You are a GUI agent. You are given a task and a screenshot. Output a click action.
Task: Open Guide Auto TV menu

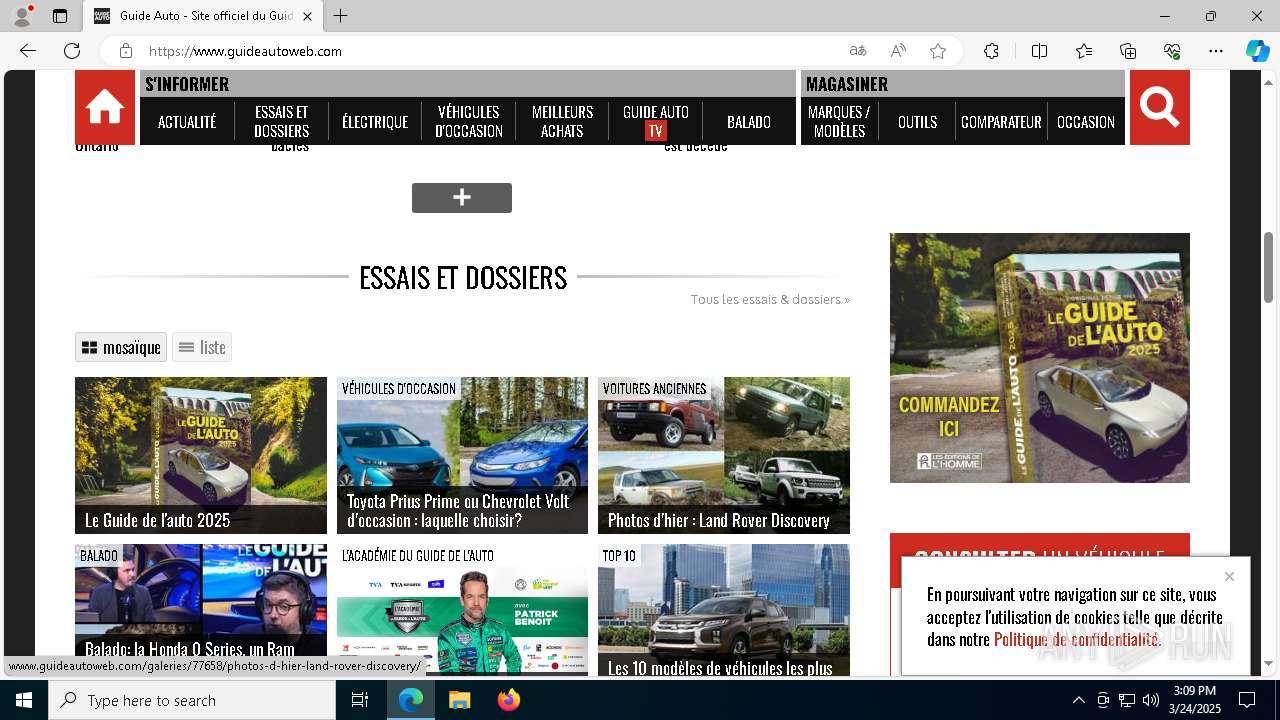(655, 122)
